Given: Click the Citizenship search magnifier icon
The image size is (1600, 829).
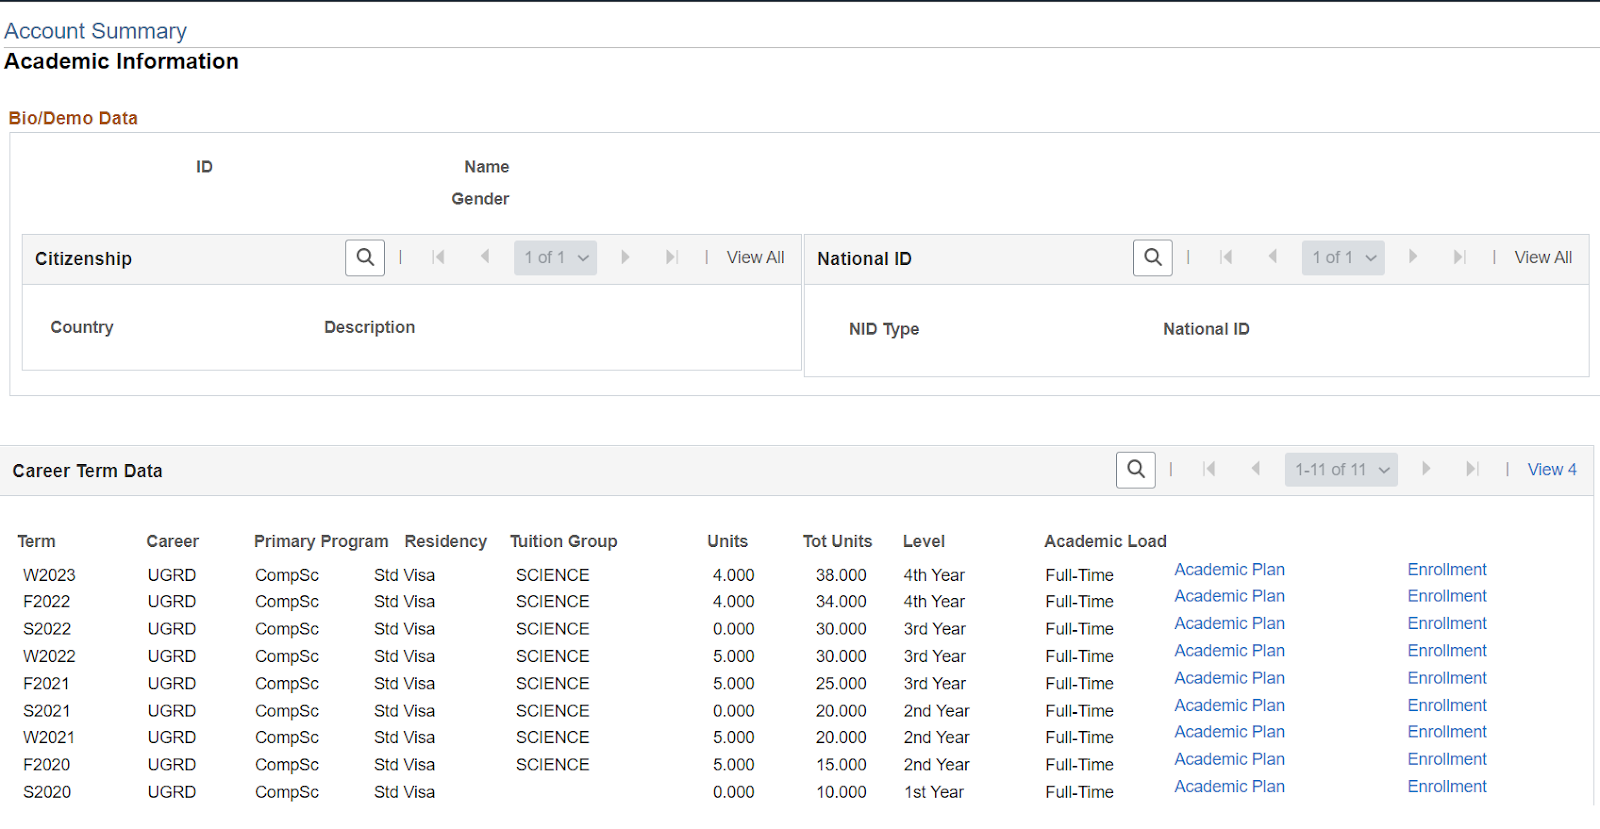Looking at the screenshot, I should pos(365,258).
